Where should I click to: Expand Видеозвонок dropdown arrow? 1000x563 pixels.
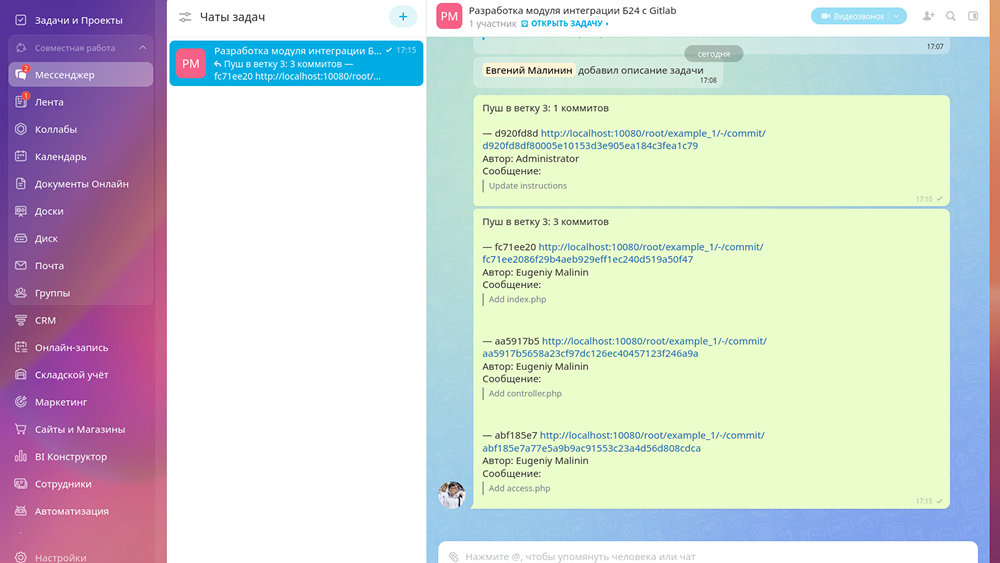(897, 17)
